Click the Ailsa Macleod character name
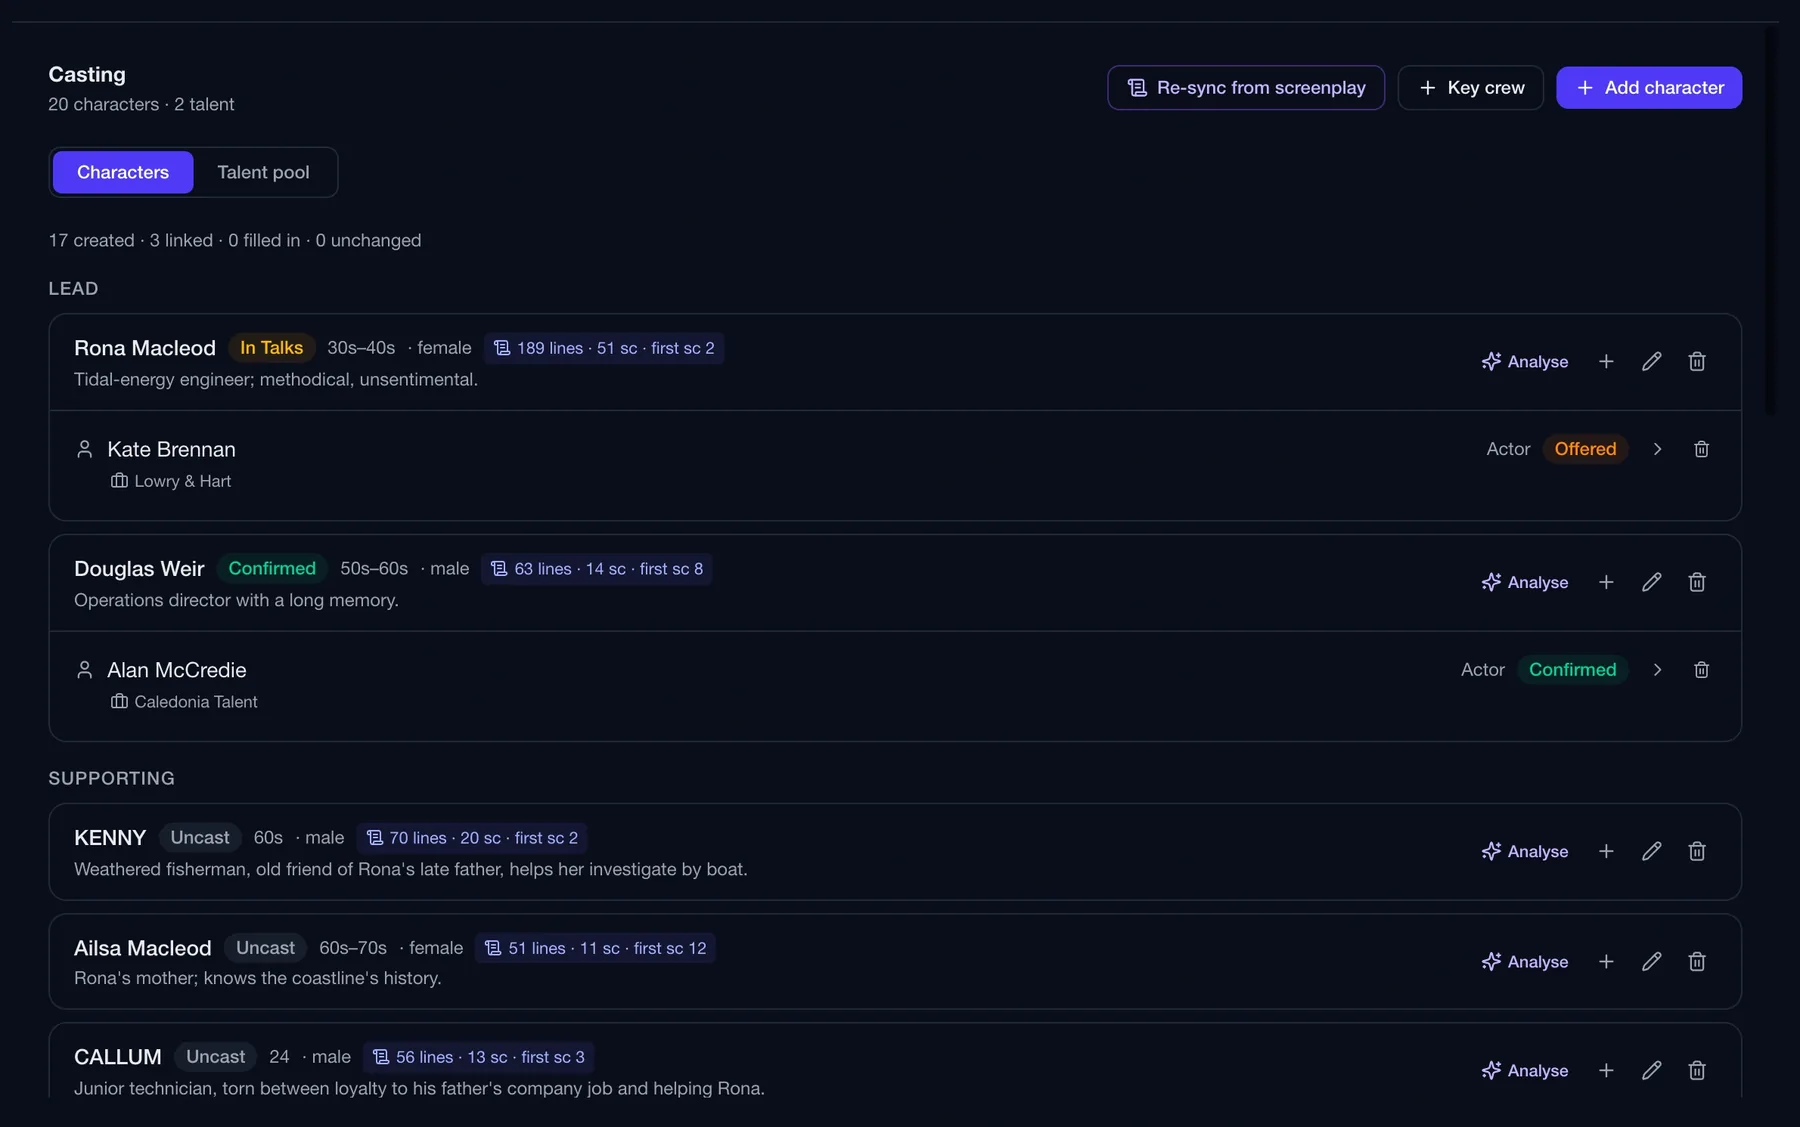Image resolution: width=1800 pixels, height=1127 pixels. [x=143, y=948]
